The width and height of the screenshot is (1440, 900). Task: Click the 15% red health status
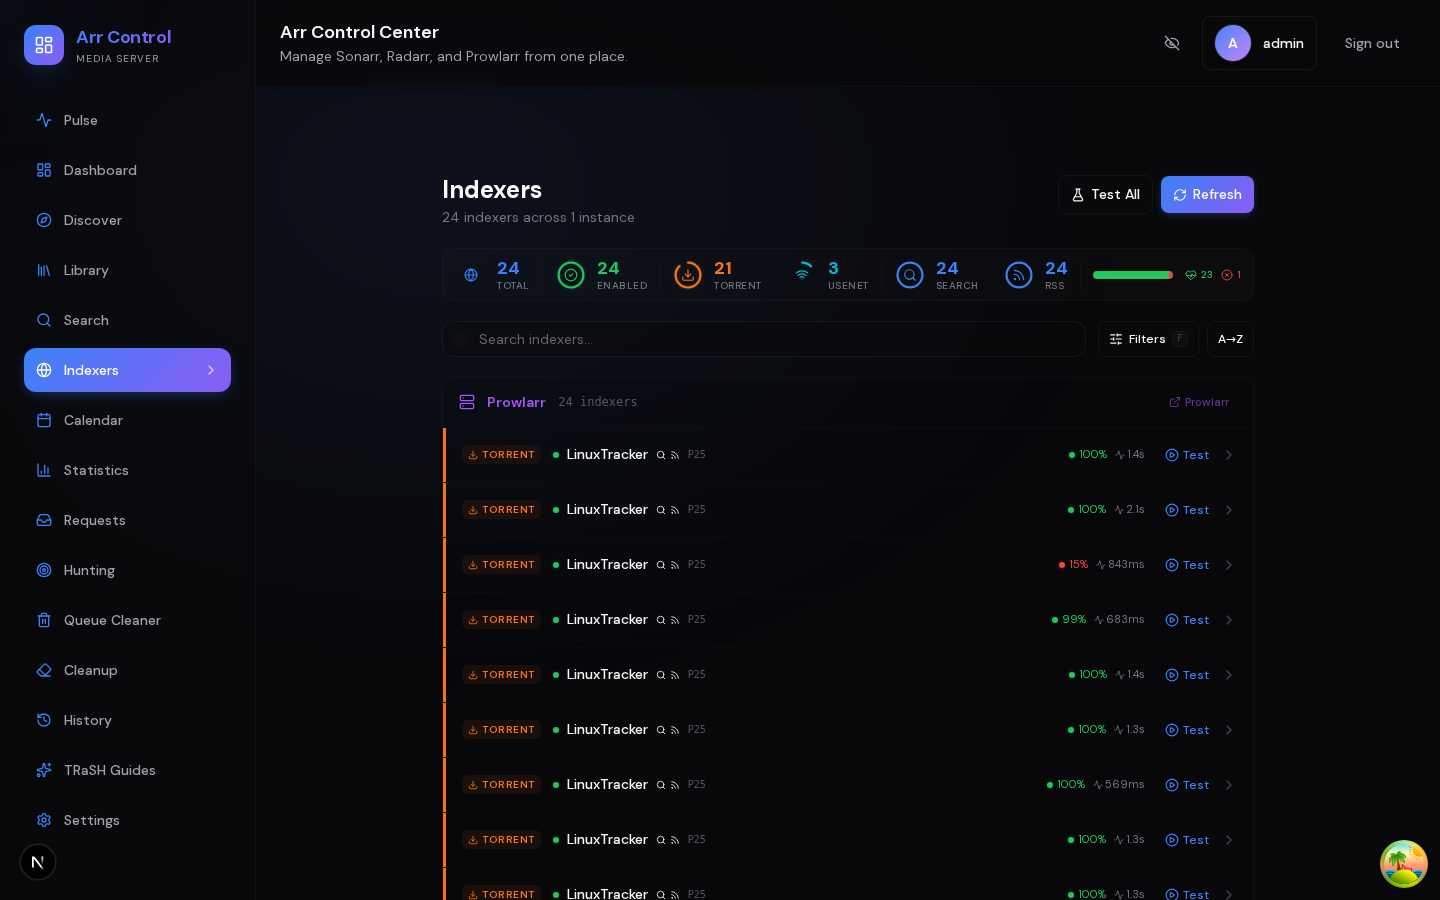(x=1073, y=565)
